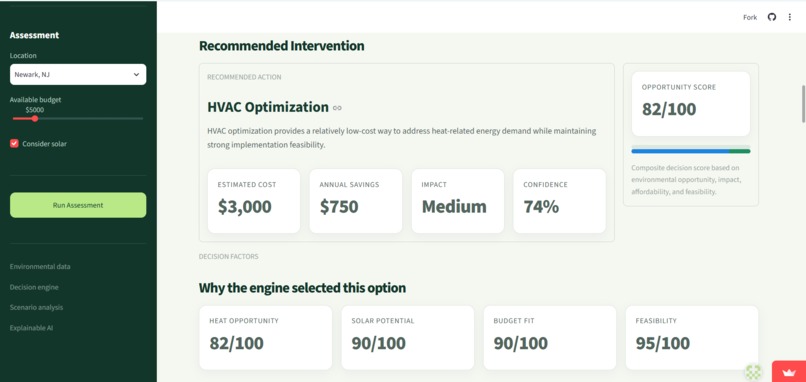The width and height of the screenshot is (806, 382).
Task: Uncheck the Consider solar checkbox
Action: (14, 144)
